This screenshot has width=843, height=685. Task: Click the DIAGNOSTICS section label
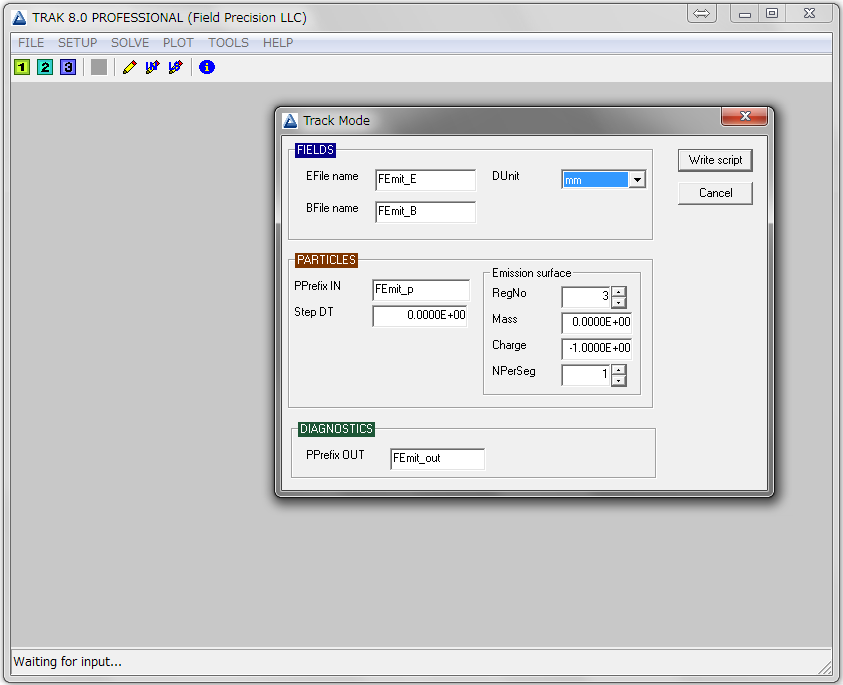click(x=336, y=429)
